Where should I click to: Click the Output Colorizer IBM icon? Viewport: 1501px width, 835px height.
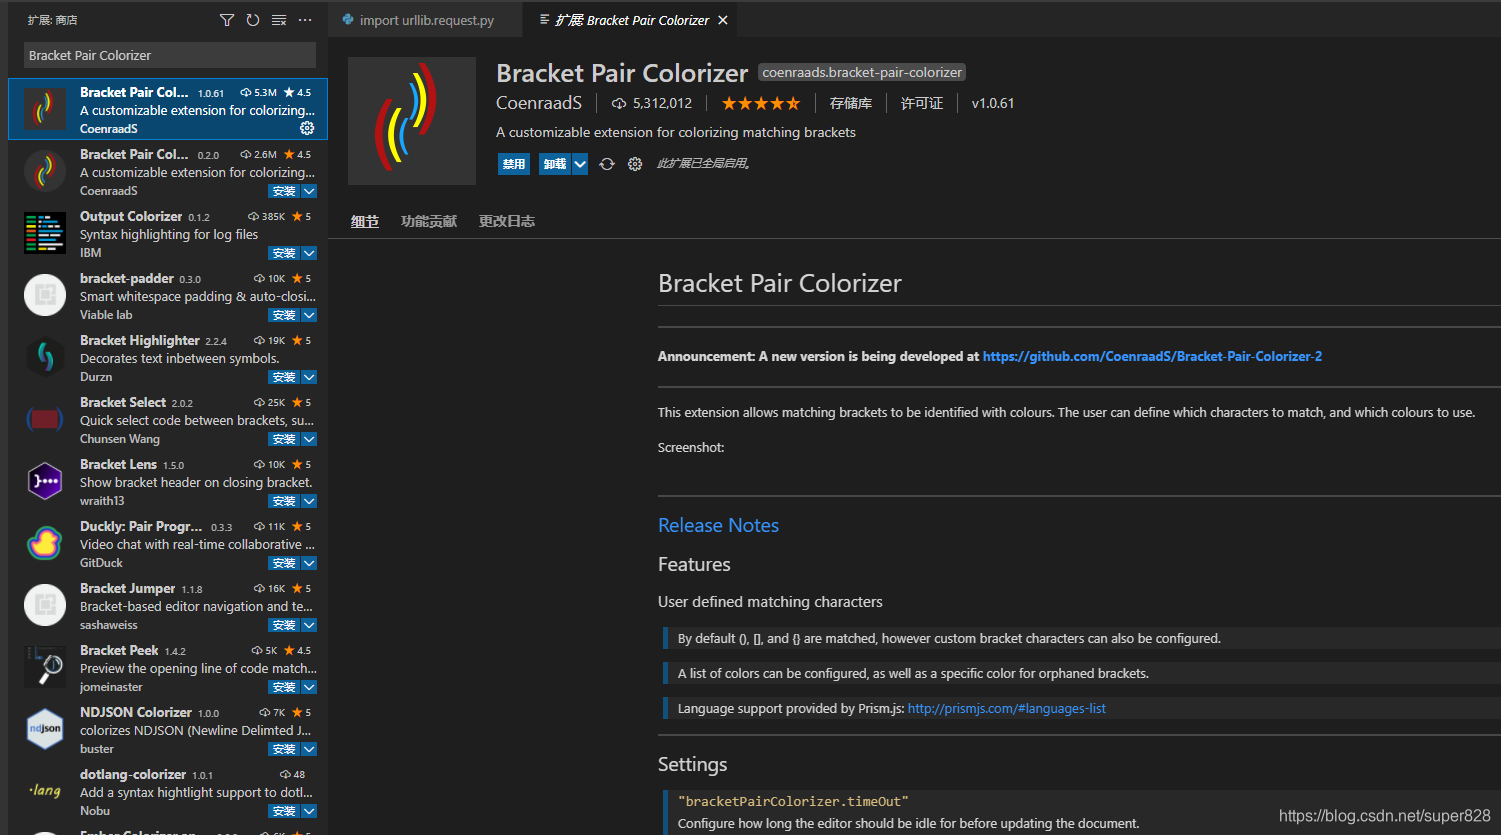click(44, 233)
